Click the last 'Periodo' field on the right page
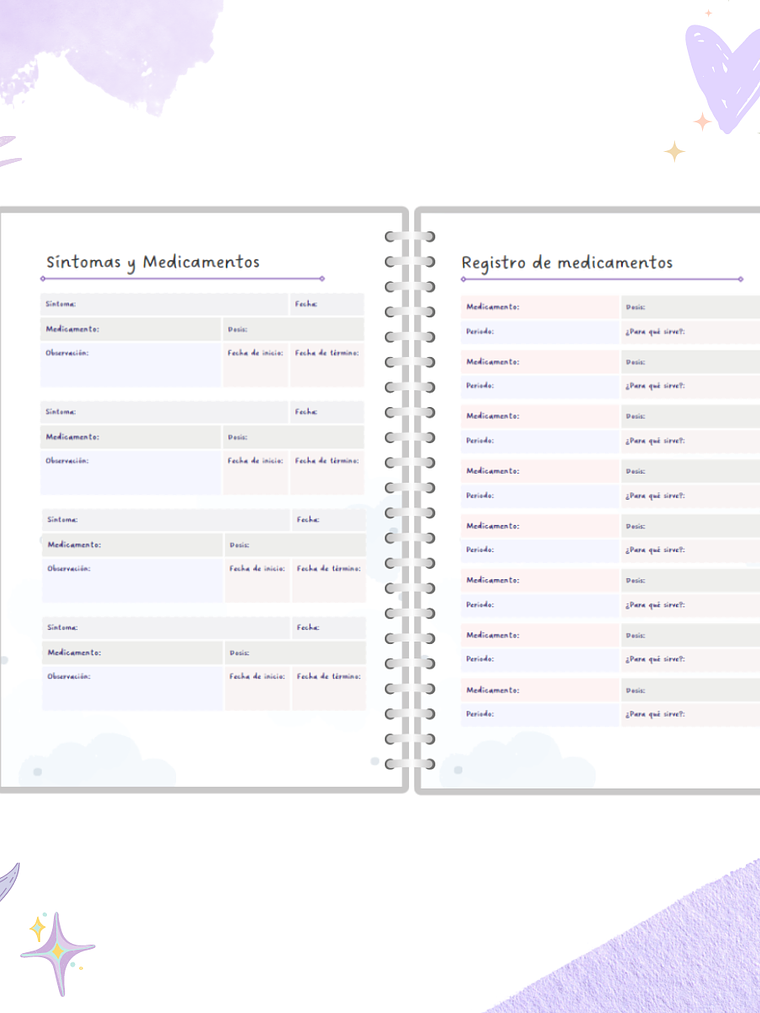Image resolution: width=760 pixels, height=1013 pixels. pos(540,715)
